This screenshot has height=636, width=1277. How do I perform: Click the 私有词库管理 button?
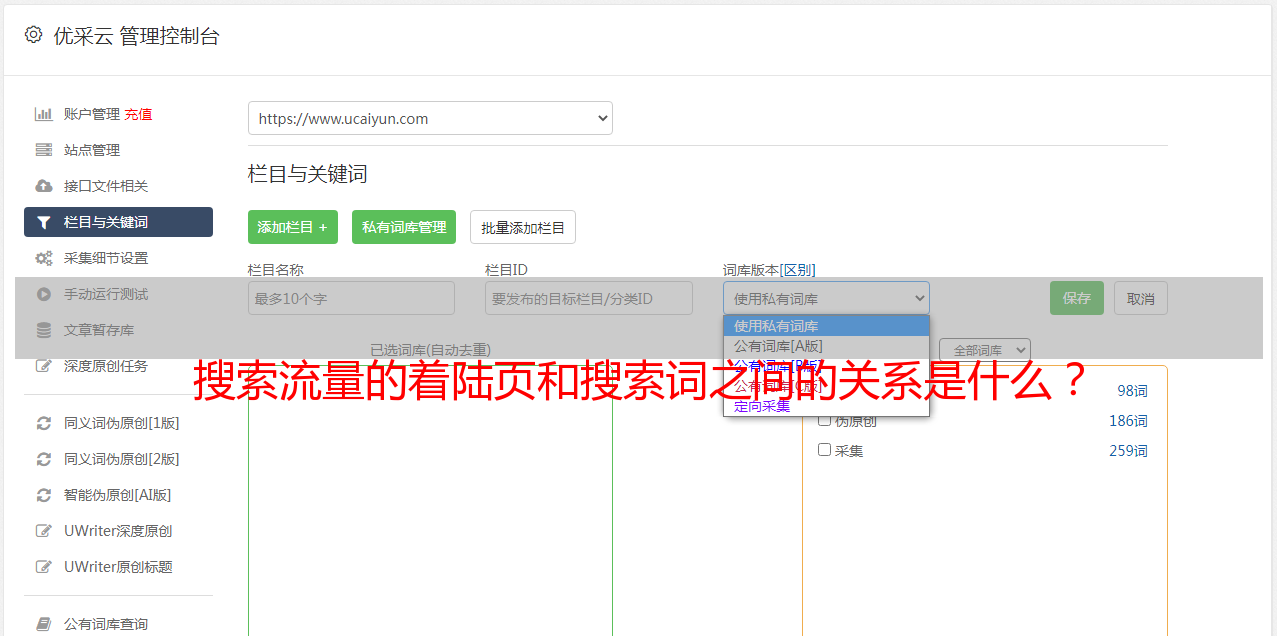tap(404, 227)
